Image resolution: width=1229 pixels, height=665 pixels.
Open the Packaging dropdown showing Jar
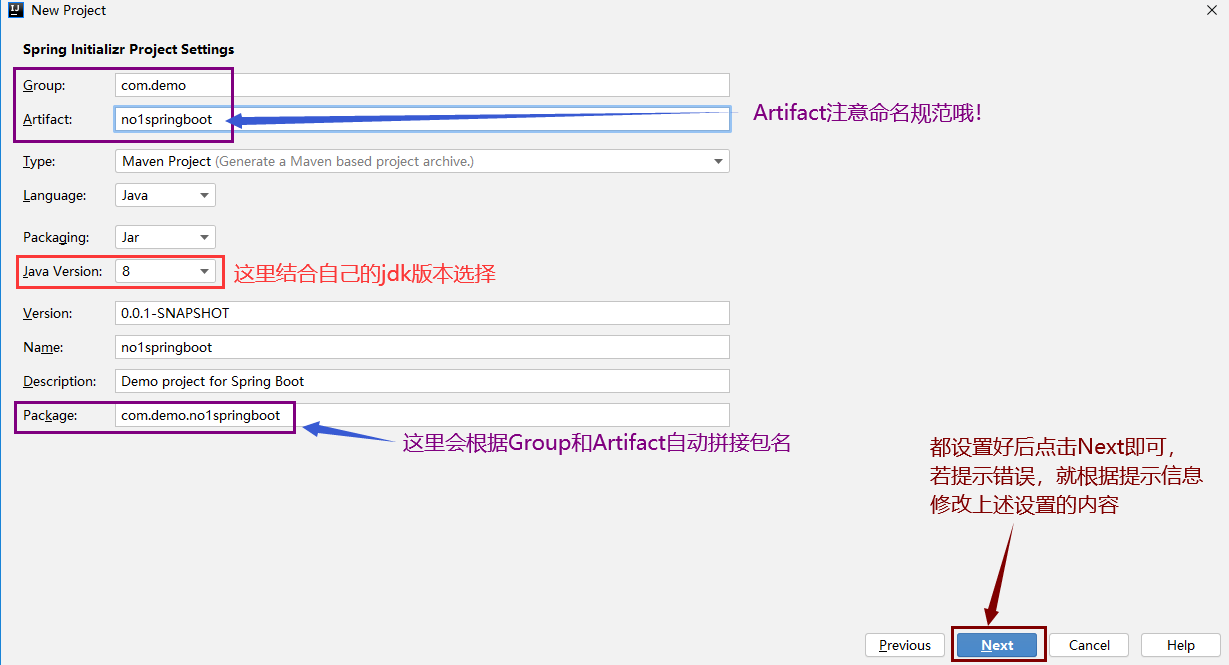point(165,237)
